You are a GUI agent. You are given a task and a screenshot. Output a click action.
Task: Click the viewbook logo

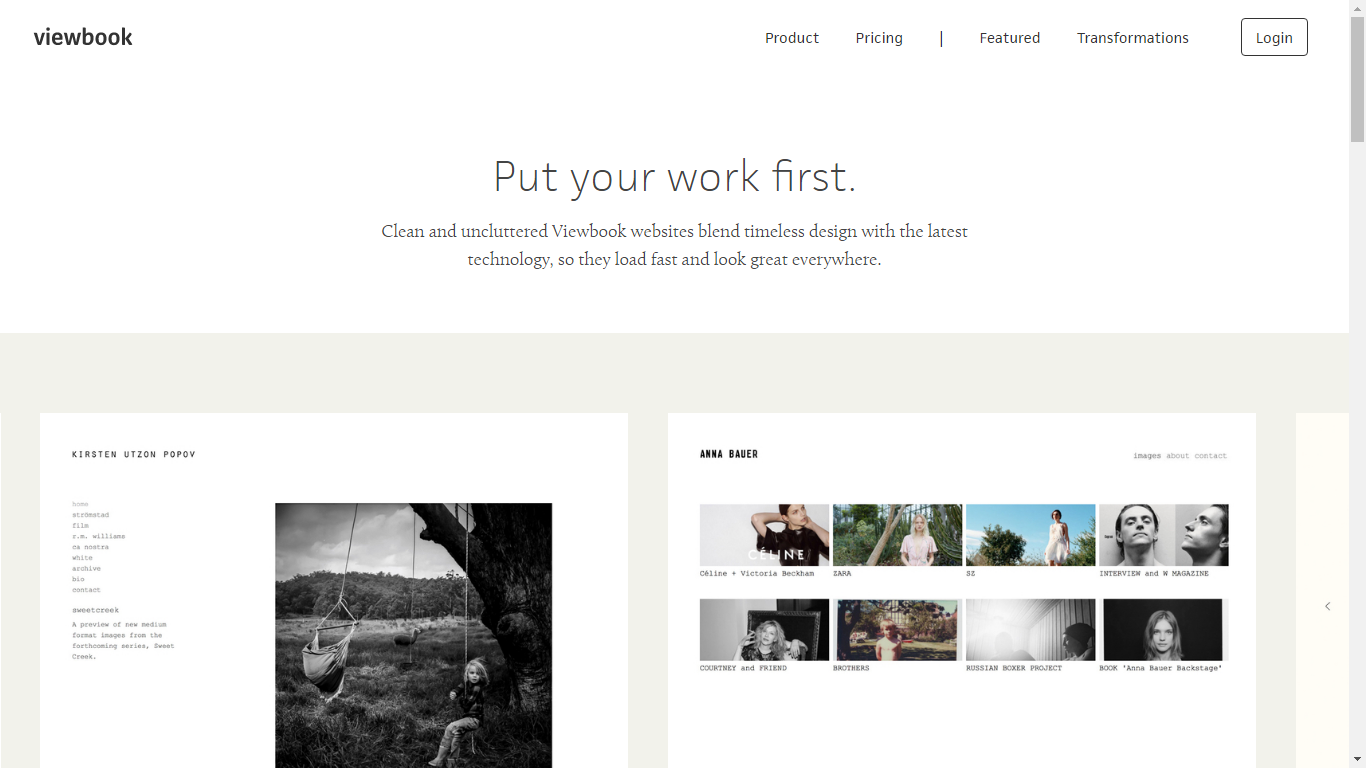tap(83, 37)
